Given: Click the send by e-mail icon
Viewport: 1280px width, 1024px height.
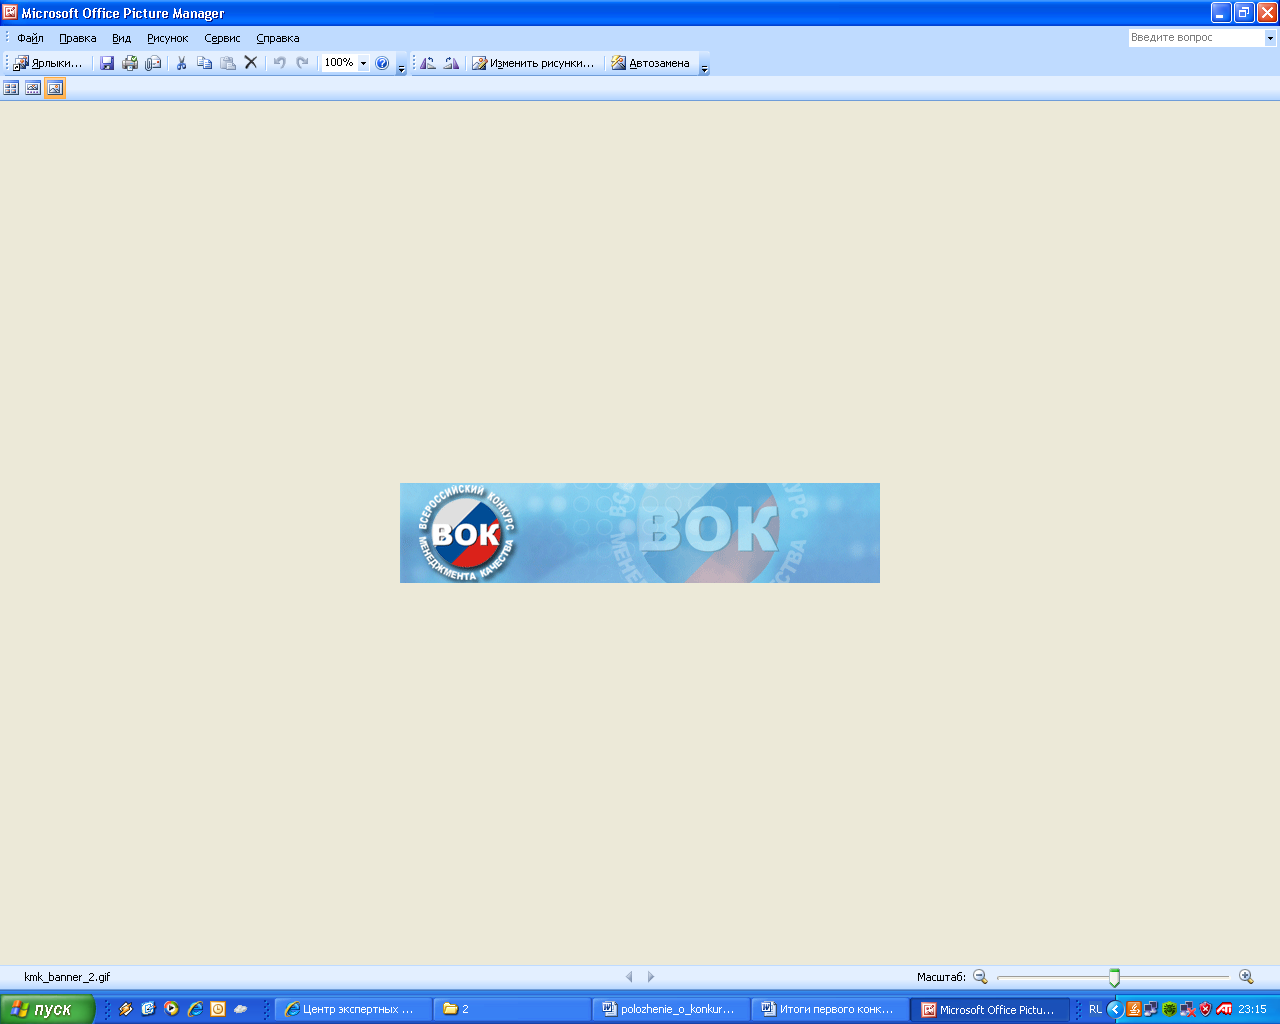Looking at the screenshot, I should pos(153,63).
